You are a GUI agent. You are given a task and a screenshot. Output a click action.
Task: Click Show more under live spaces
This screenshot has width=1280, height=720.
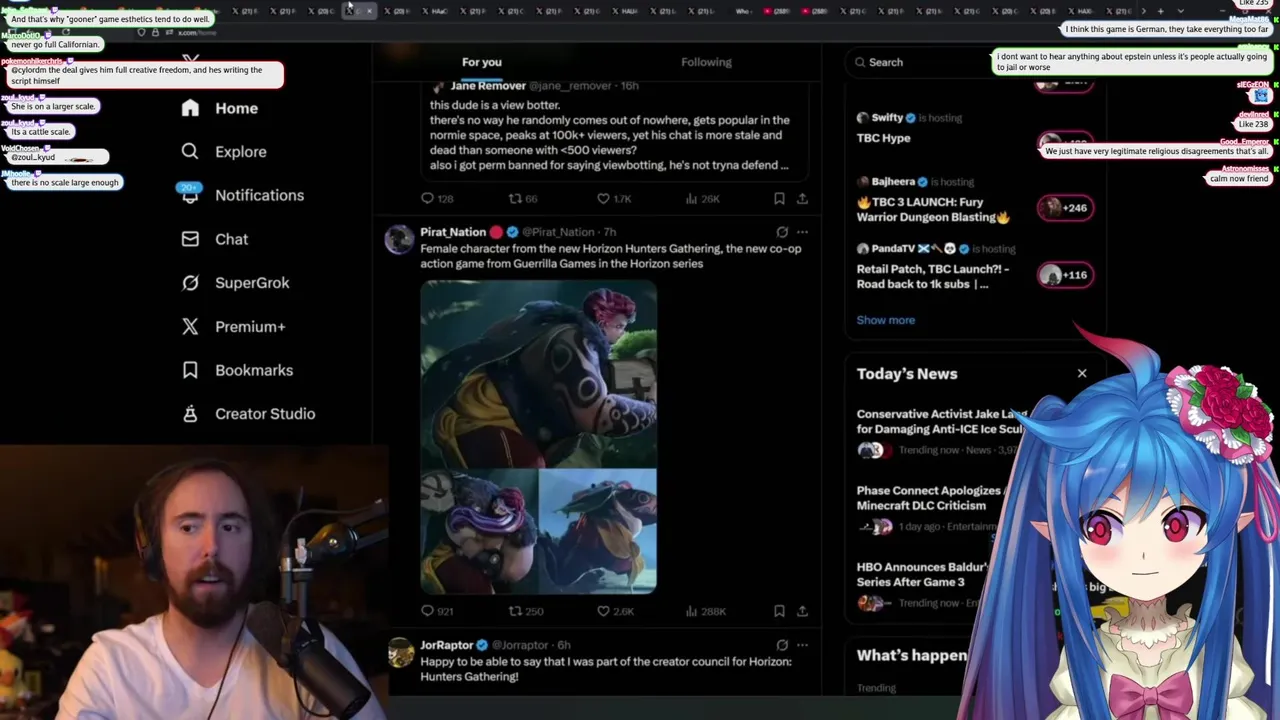[886, 320]
